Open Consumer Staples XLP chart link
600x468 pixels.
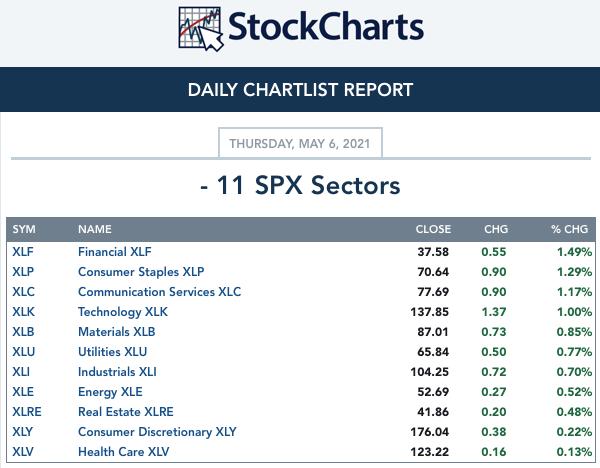click(x=141, y=272)
